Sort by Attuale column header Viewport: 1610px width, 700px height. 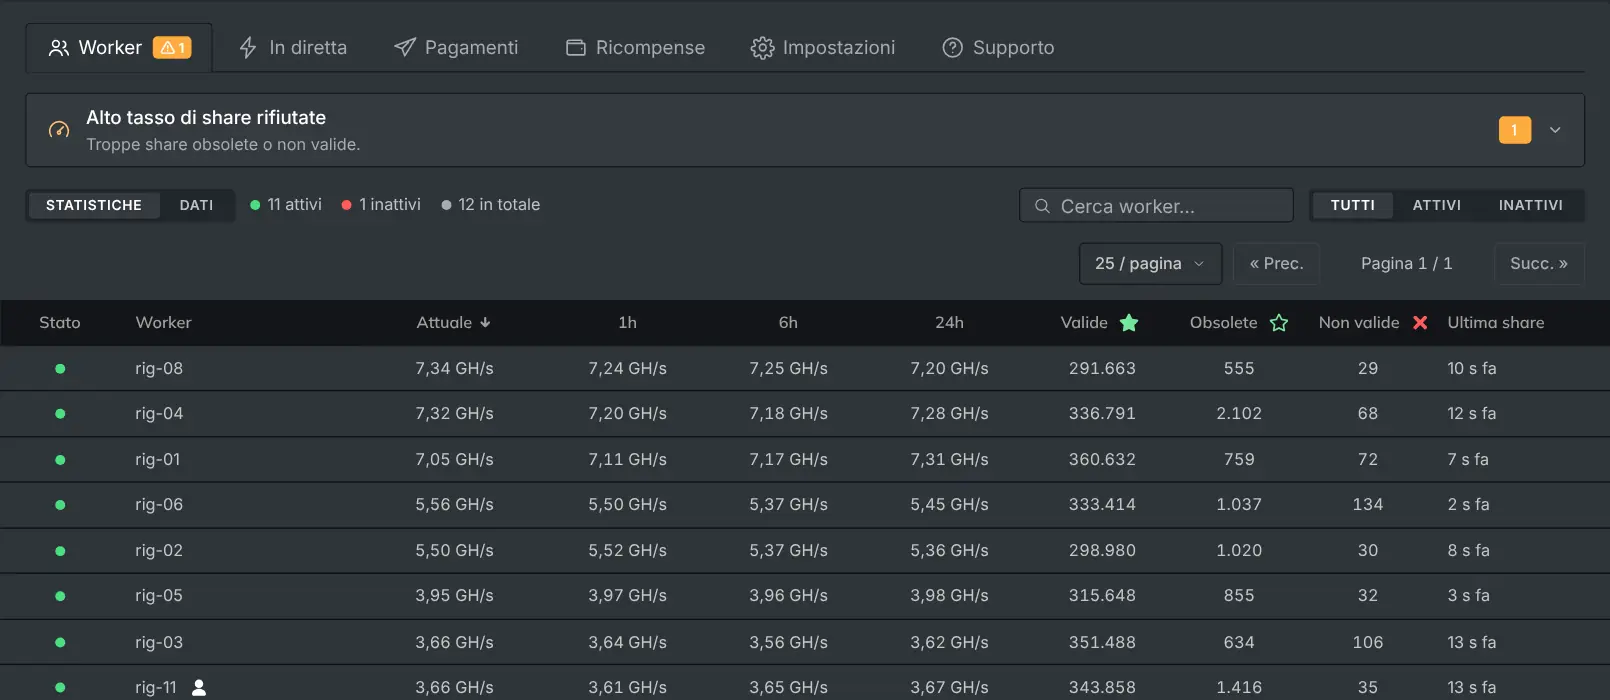(453, 323)
